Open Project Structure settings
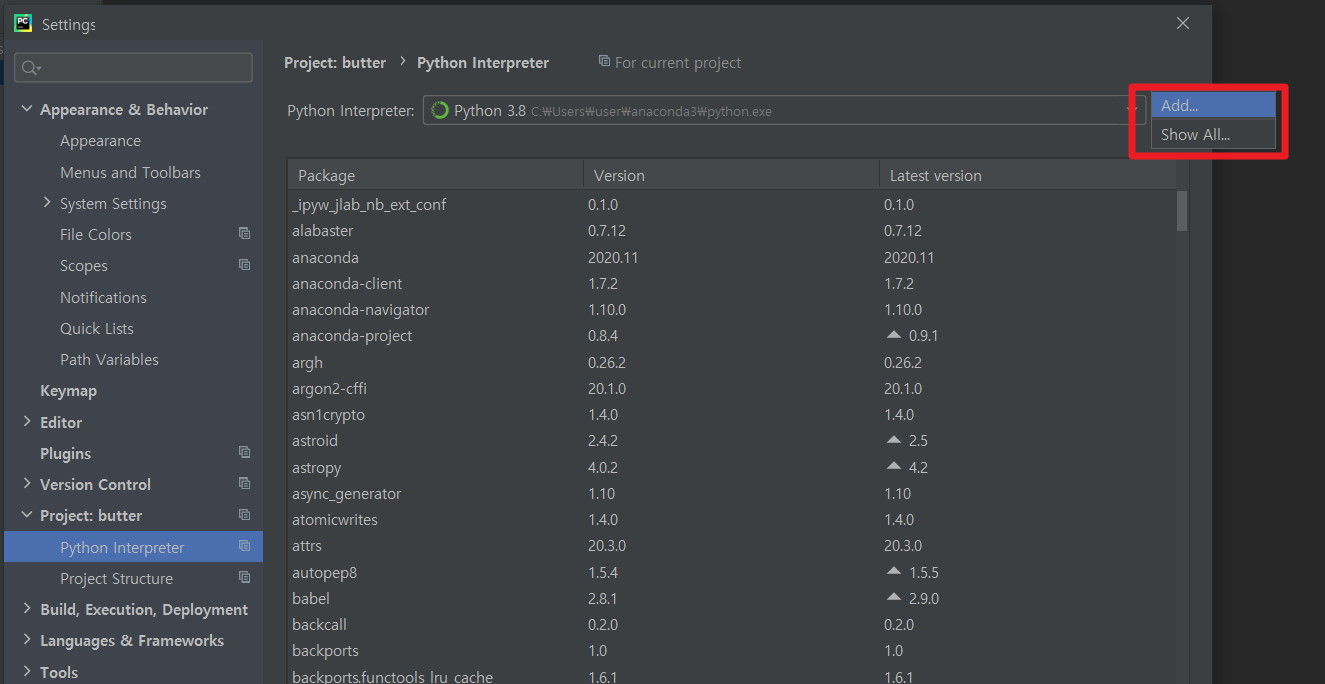The height and width of the screenshot is (684, 1325). 116,578
